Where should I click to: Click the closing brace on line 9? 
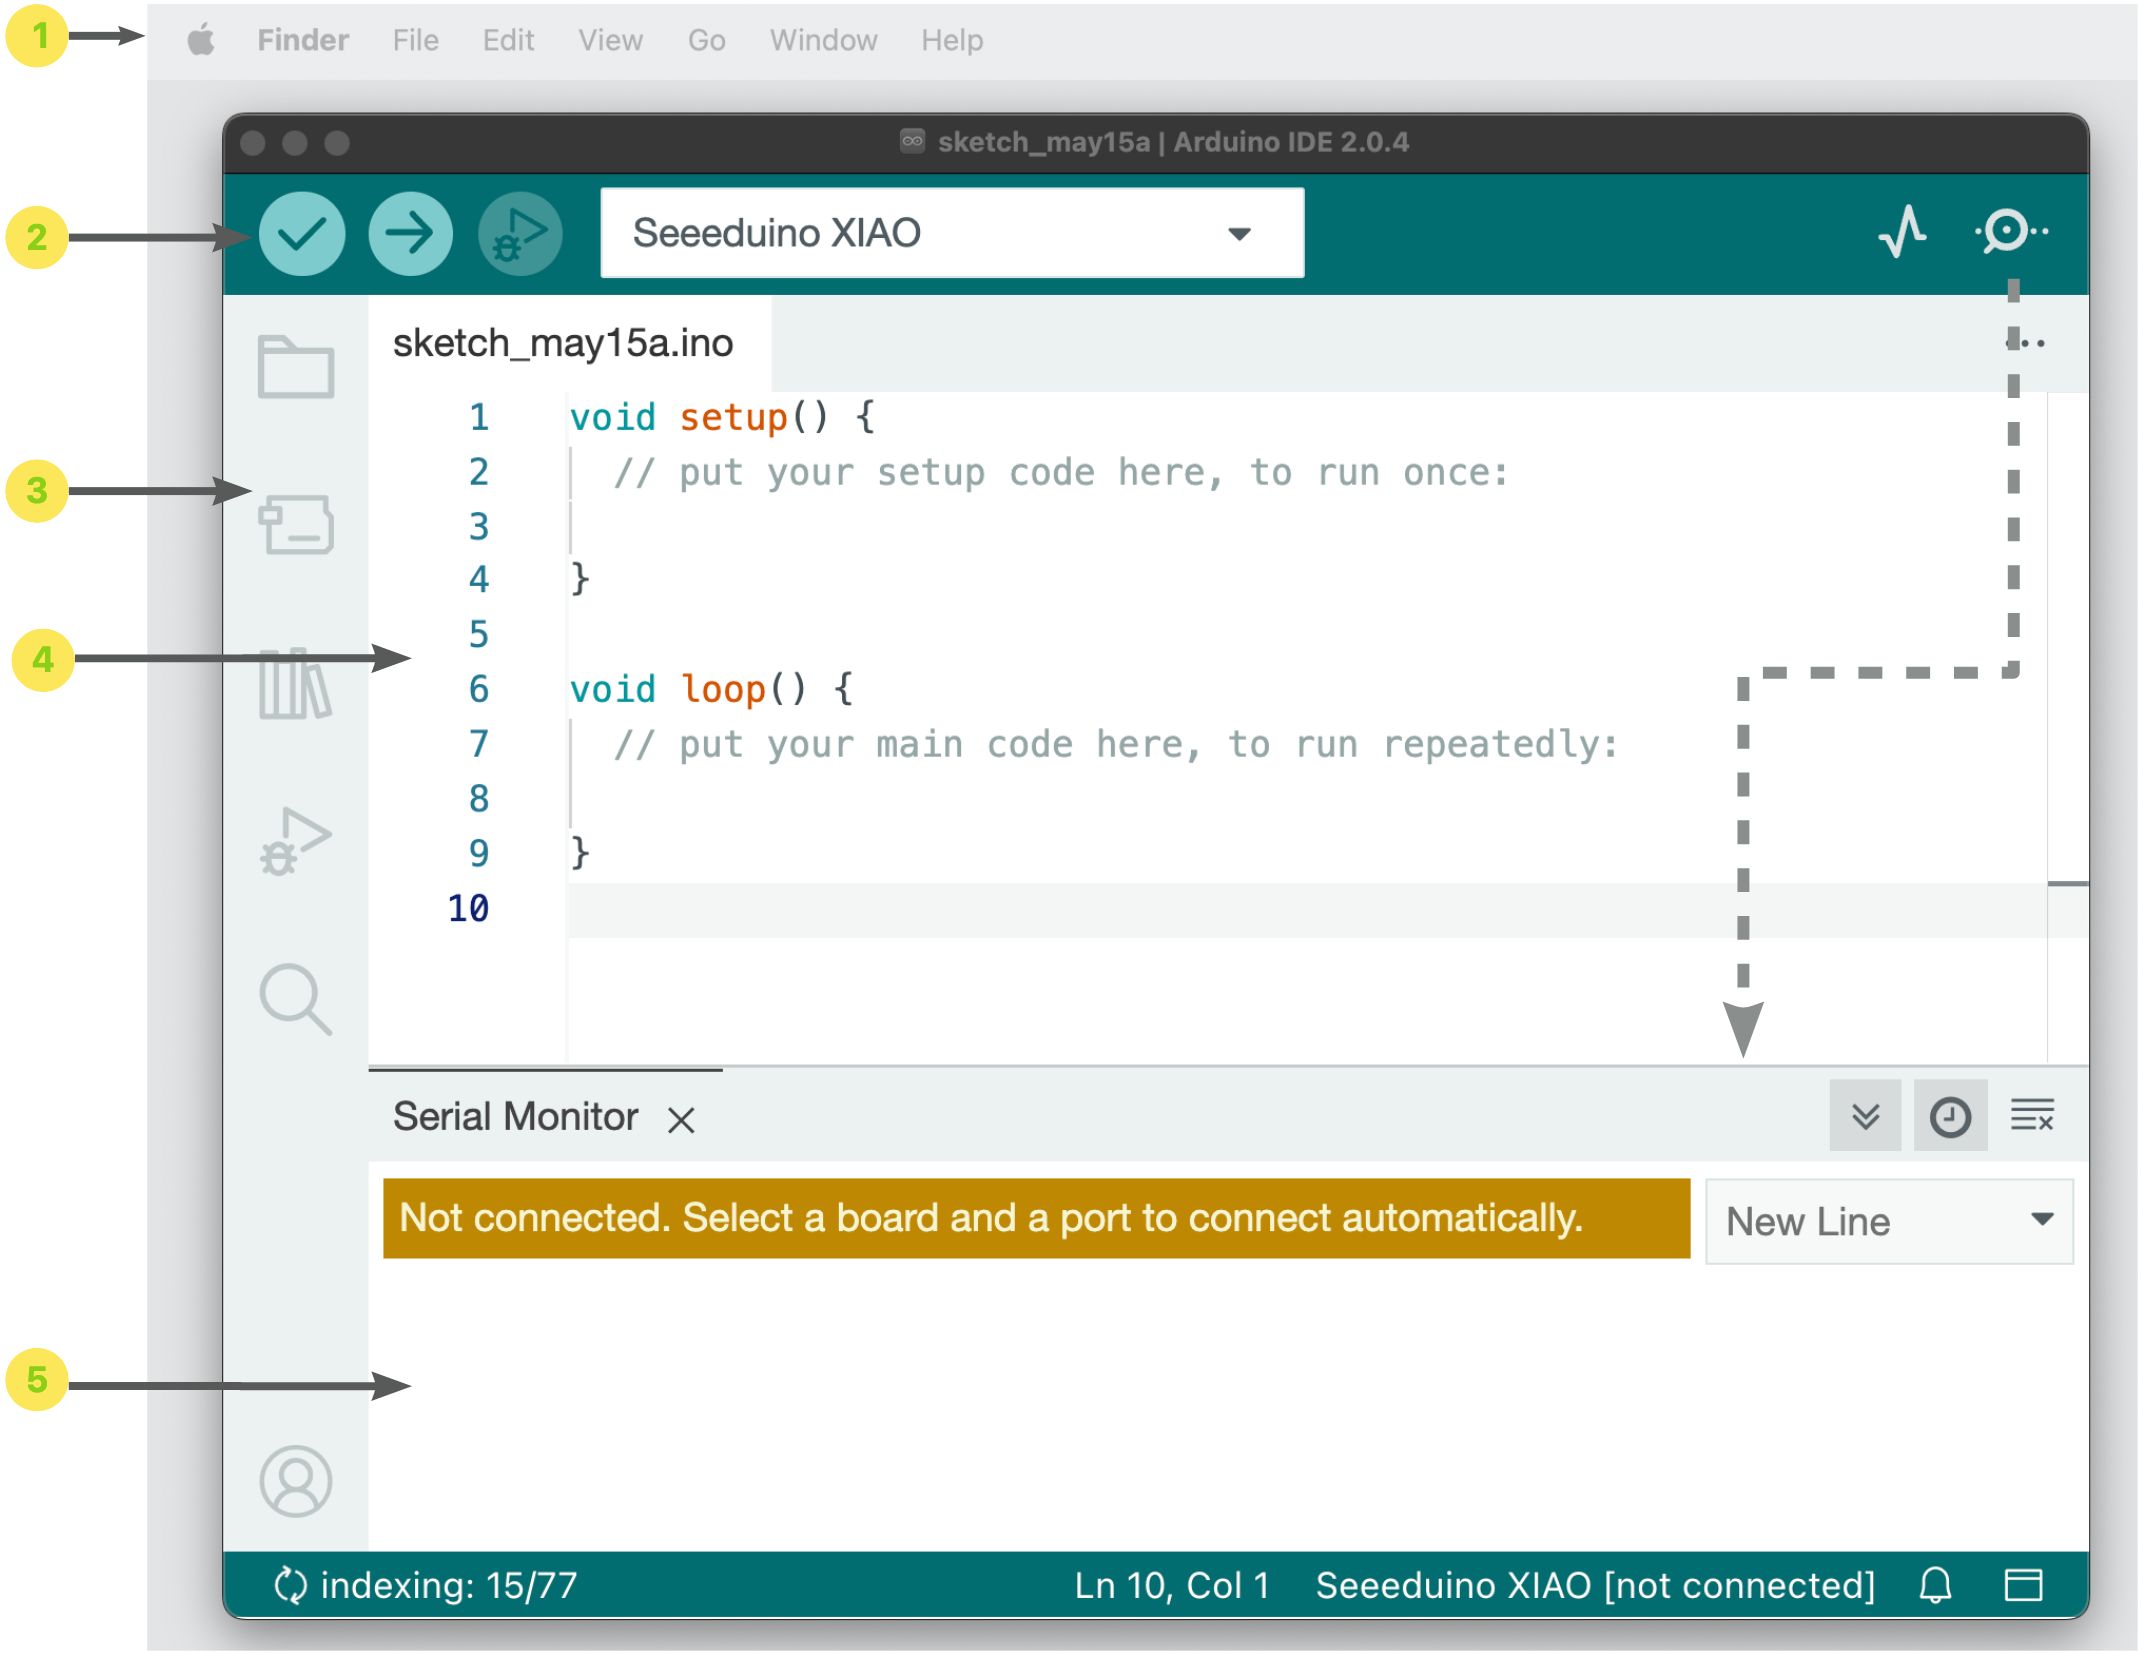pyautogui.click(x=580, y=853)
